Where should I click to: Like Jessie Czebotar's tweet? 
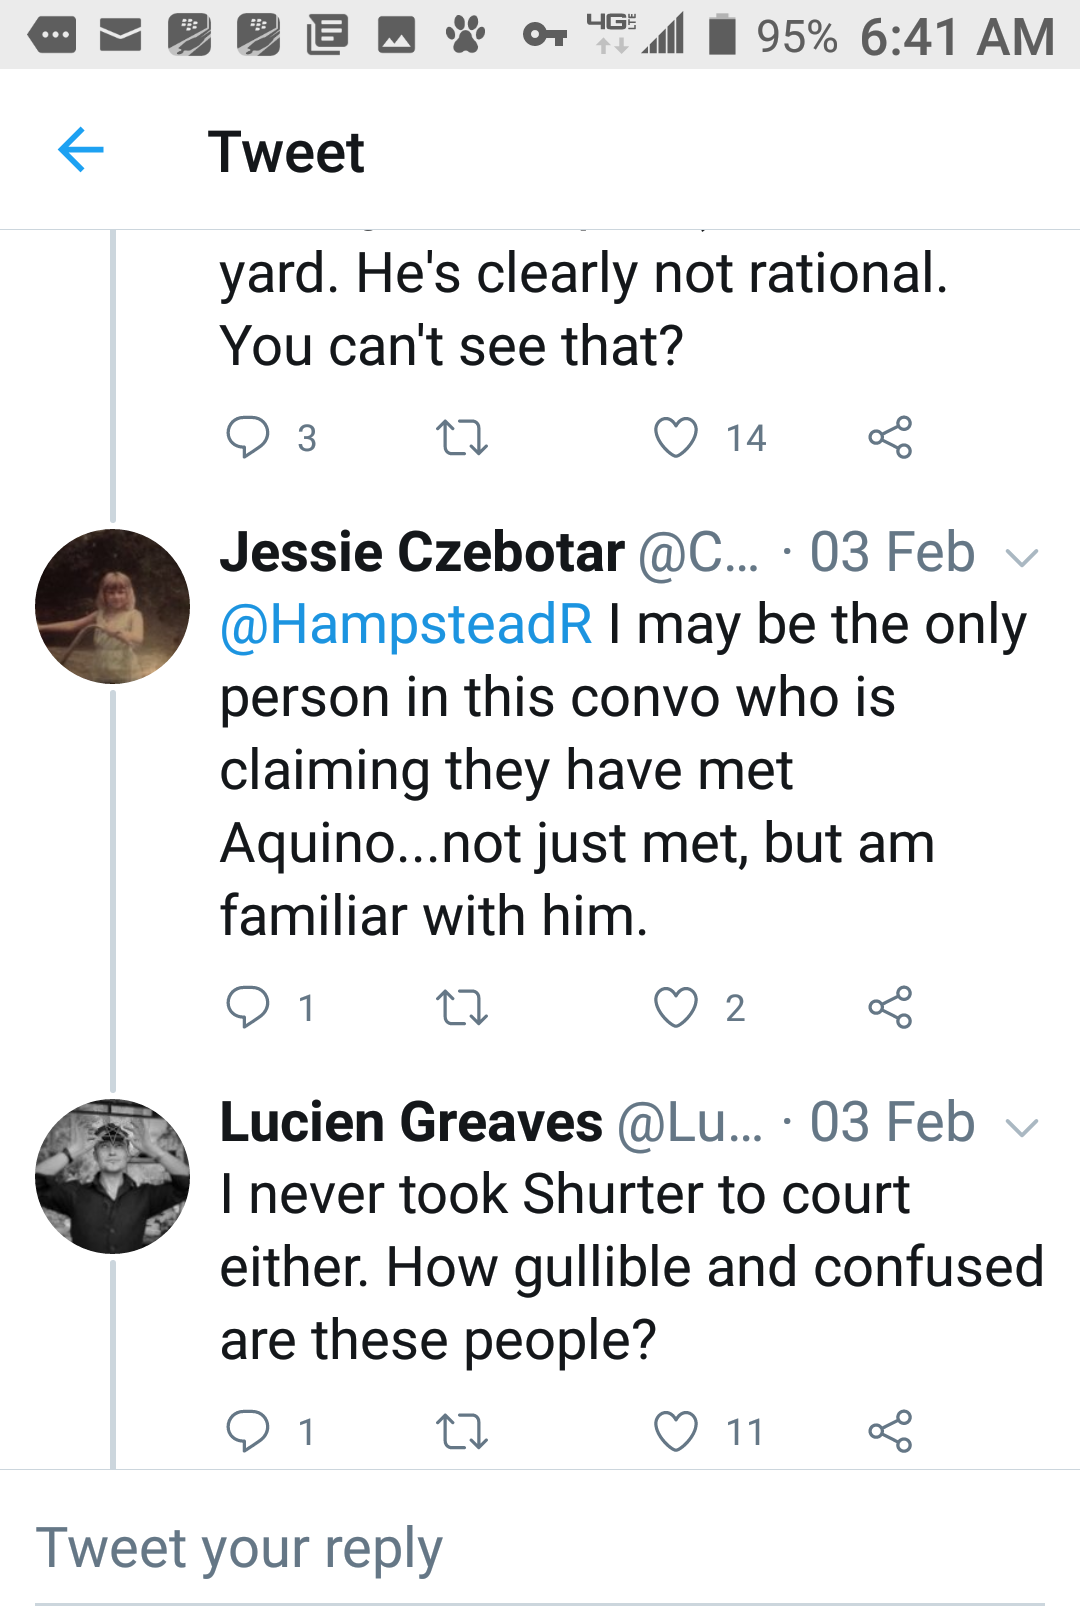tap(675, 1007)
